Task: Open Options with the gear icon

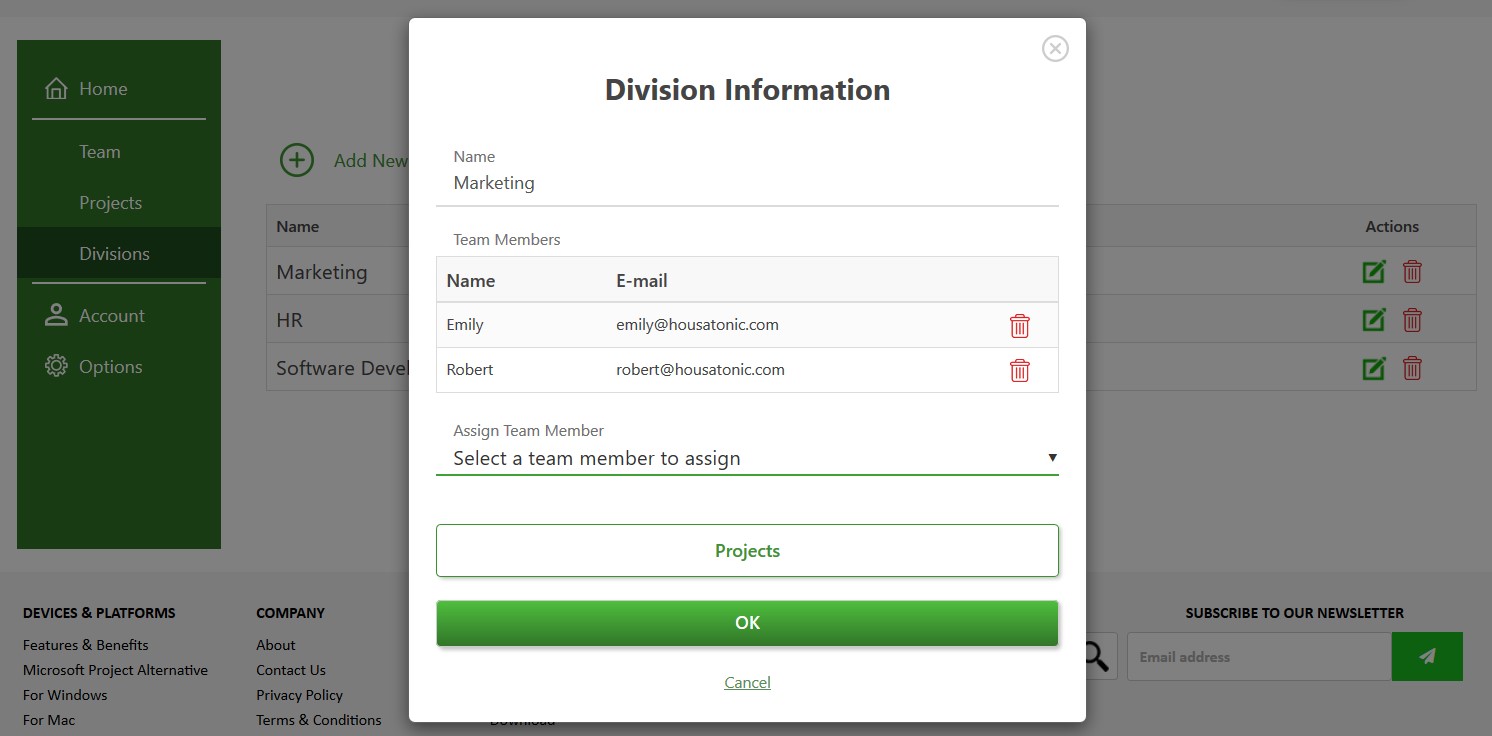Action: coord(56,366)
